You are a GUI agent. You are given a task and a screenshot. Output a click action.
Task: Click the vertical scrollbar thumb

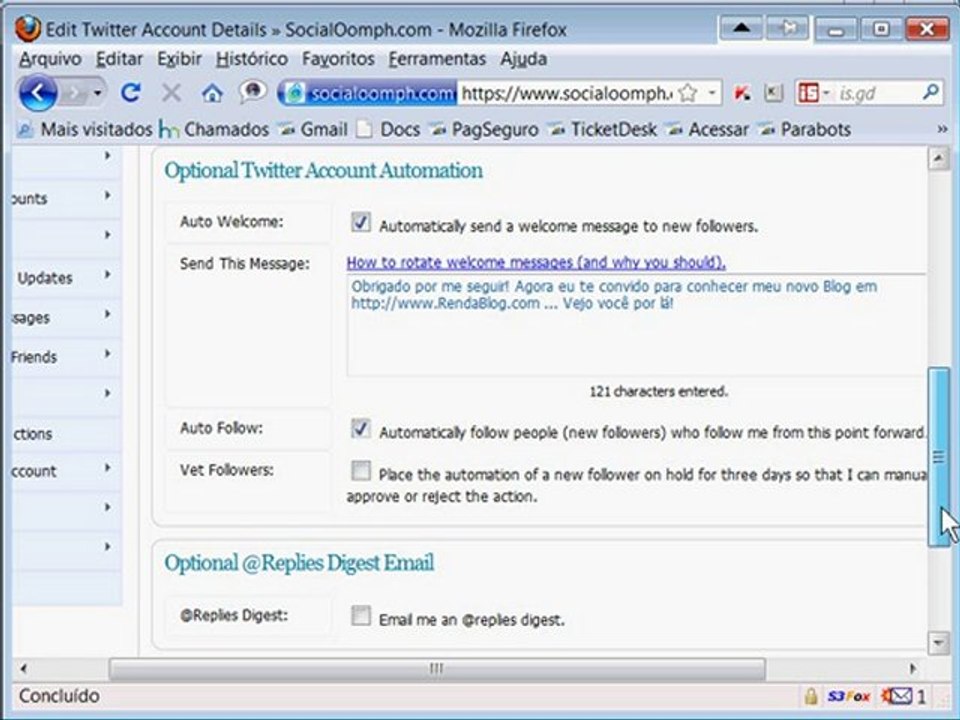[x=939, y=457]
